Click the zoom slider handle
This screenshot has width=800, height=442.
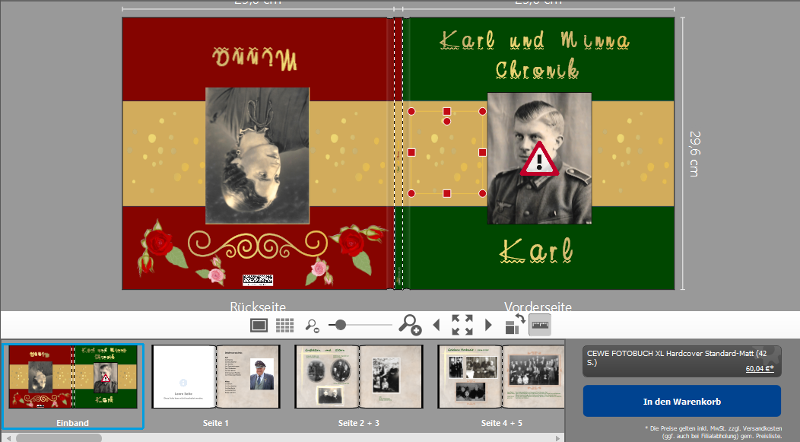341,325
